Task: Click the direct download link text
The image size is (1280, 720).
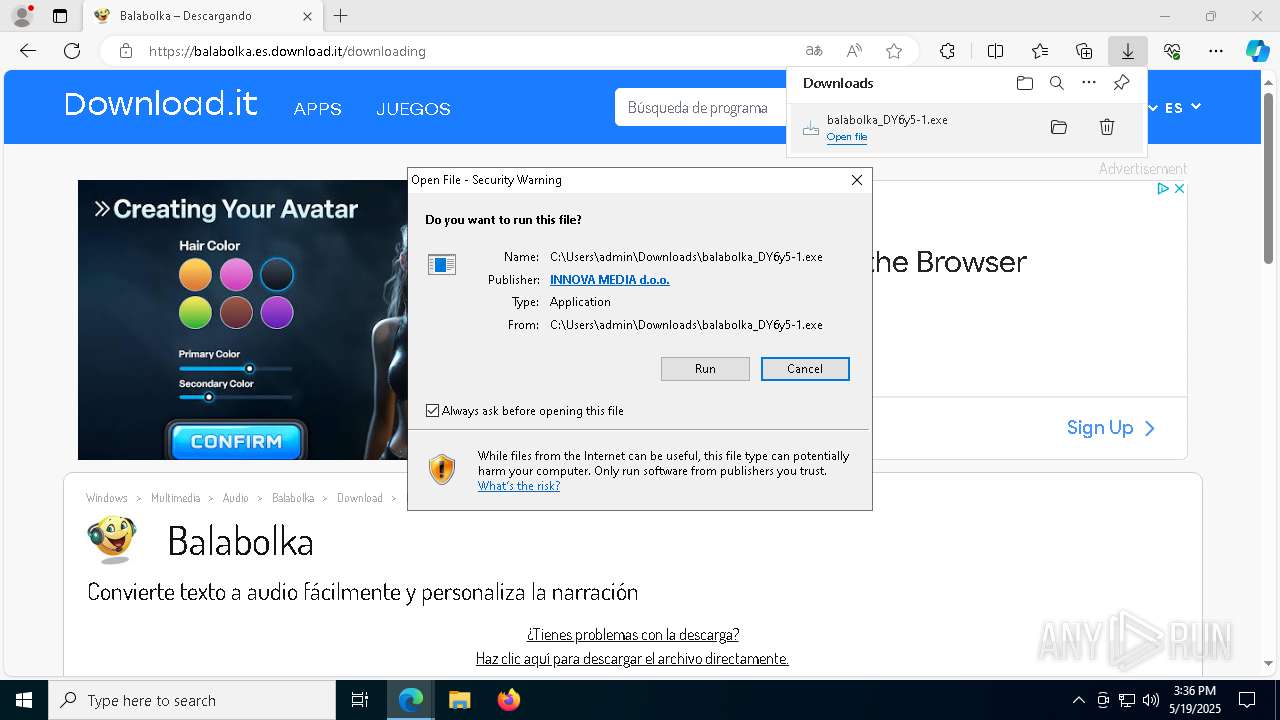Action: click(x=632, y=659)
